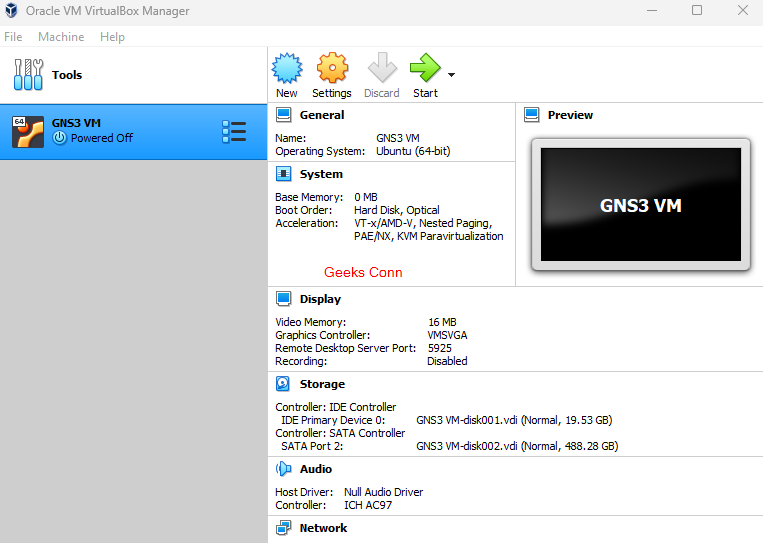This screenshot has height=543, width=763.
Task: Open the General section heading link
Action: point(322,115)
